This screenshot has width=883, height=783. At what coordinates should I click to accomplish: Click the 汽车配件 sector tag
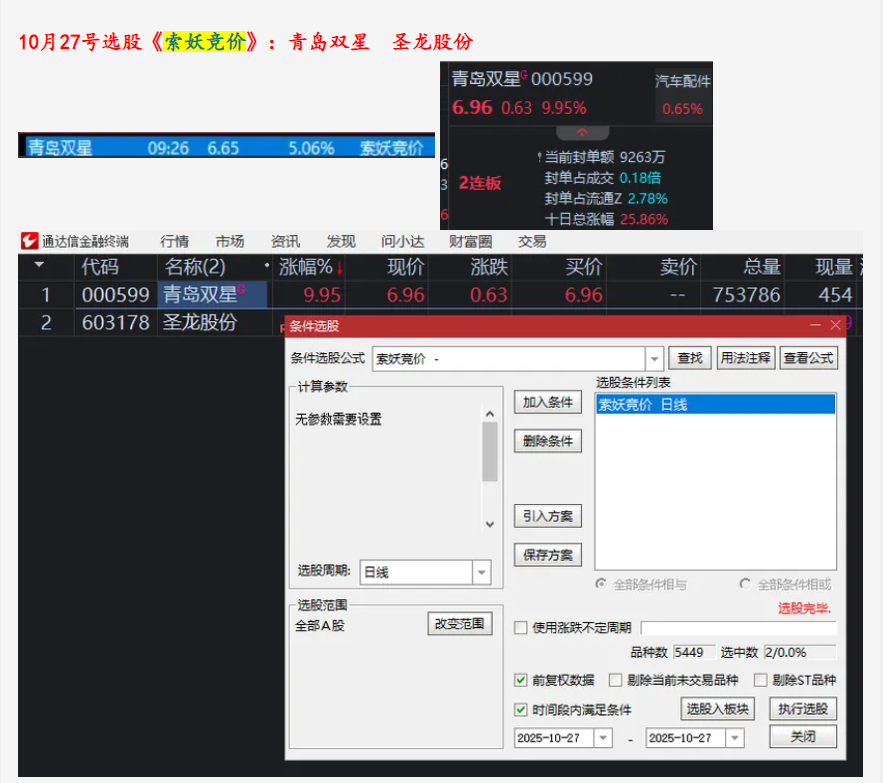pyautogui.click(x=682, y=81)
